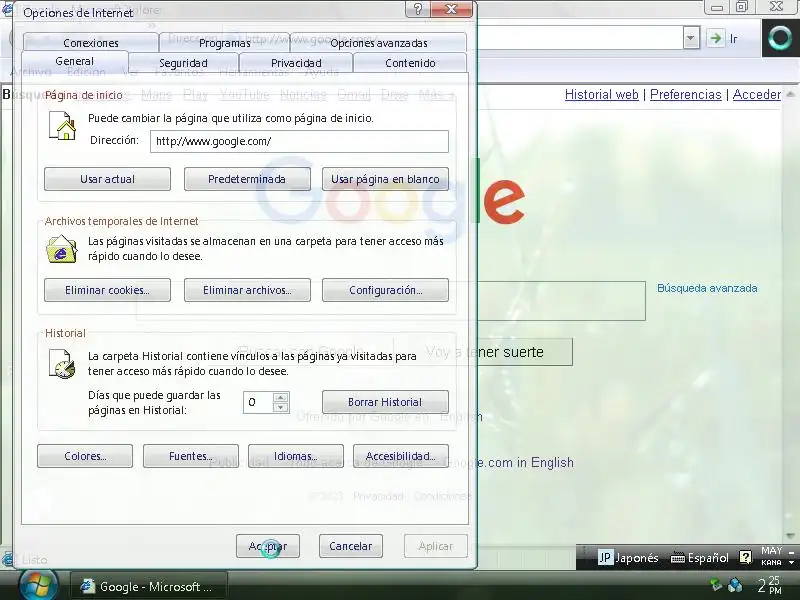The width and height of the screenshot is (800, 600).
Task: Increase history days with up arrow
Action: click(281, 397)
